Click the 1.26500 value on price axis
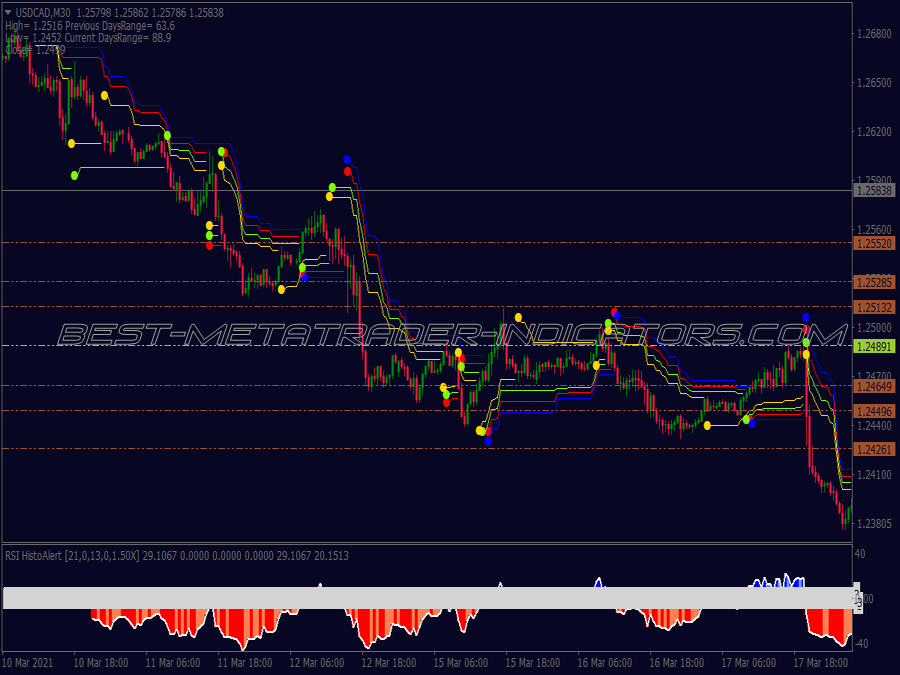The height and width of the screenshot is (675, 900). point(874,83)
